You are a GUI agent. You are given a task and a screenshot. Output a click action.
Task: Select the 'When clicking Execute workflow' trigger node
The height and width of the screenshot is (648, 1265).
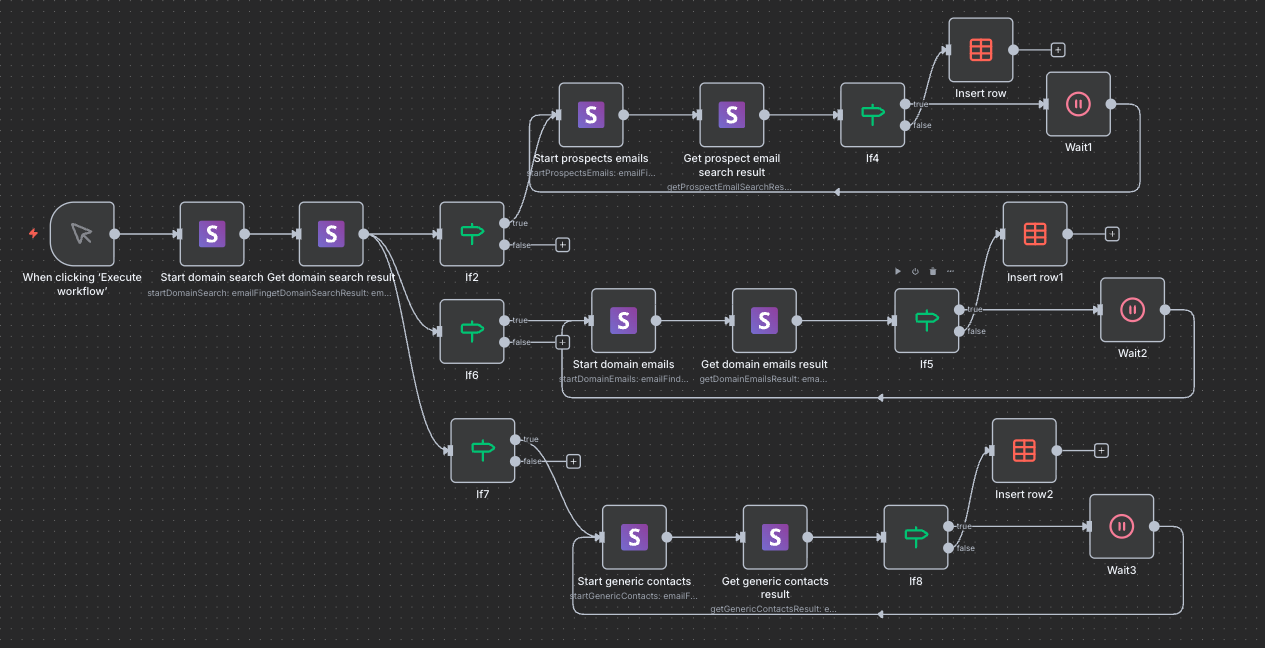(x=82, y=234)
